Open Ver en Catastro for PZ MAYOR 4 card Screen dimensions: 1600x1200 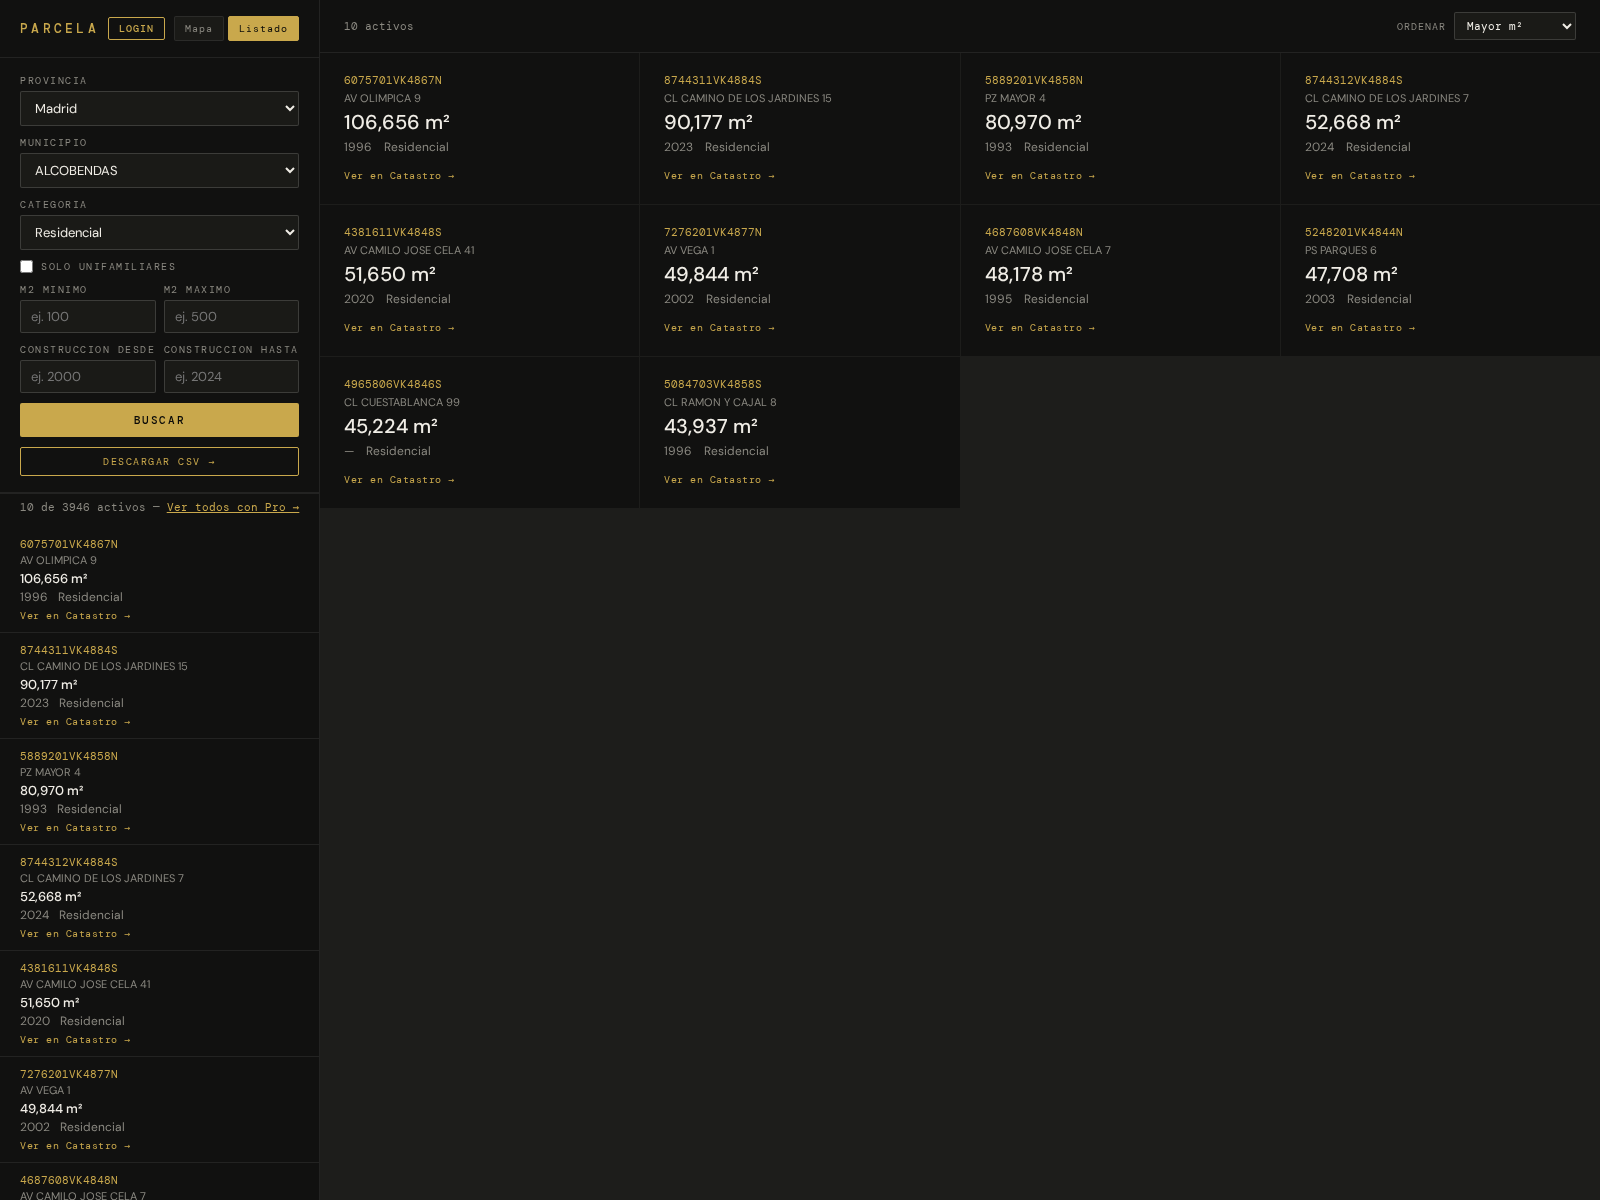click(x=1040, y=176)
